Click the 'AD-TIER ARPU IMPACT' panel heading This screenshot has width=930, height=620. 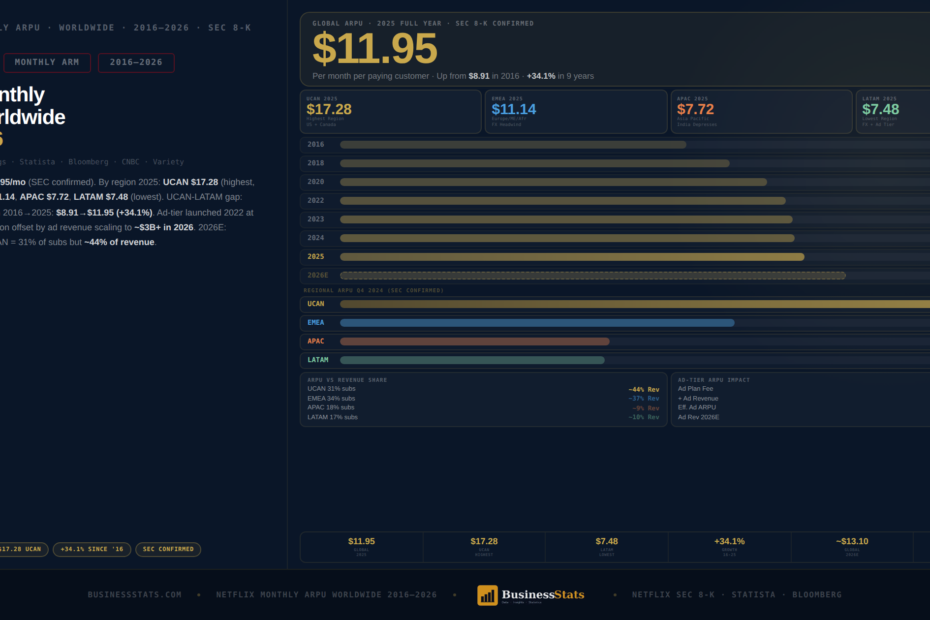point(714,380)
